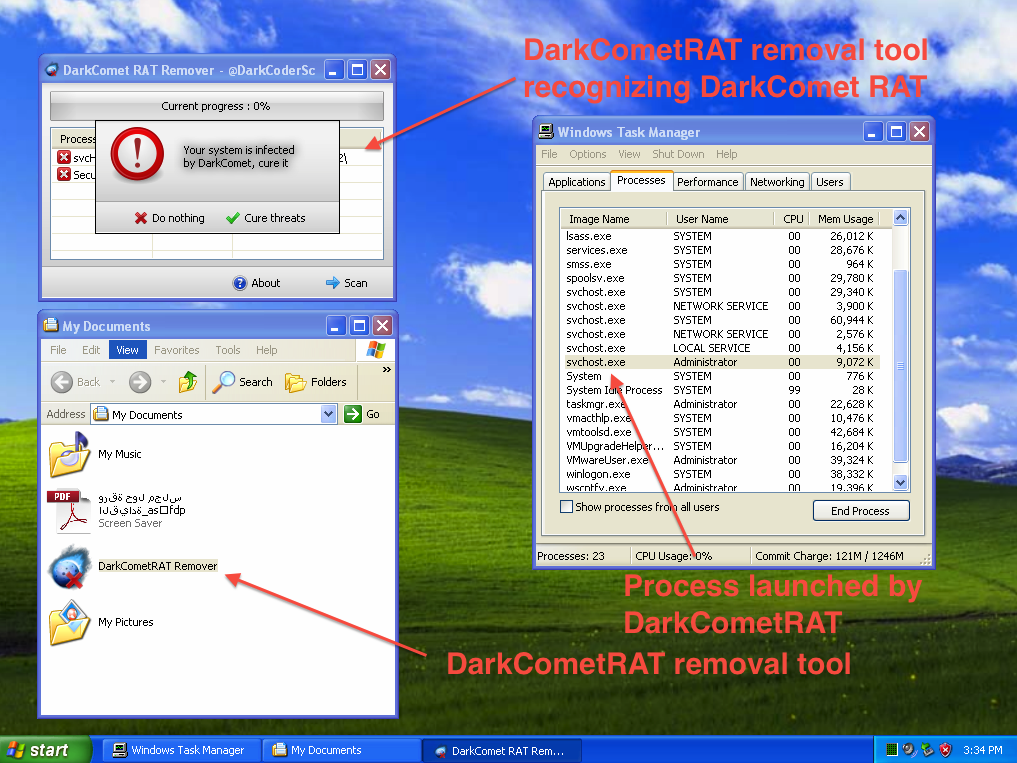
Task: Click the Back navigation arrow
Action: [x=62, y=382]
